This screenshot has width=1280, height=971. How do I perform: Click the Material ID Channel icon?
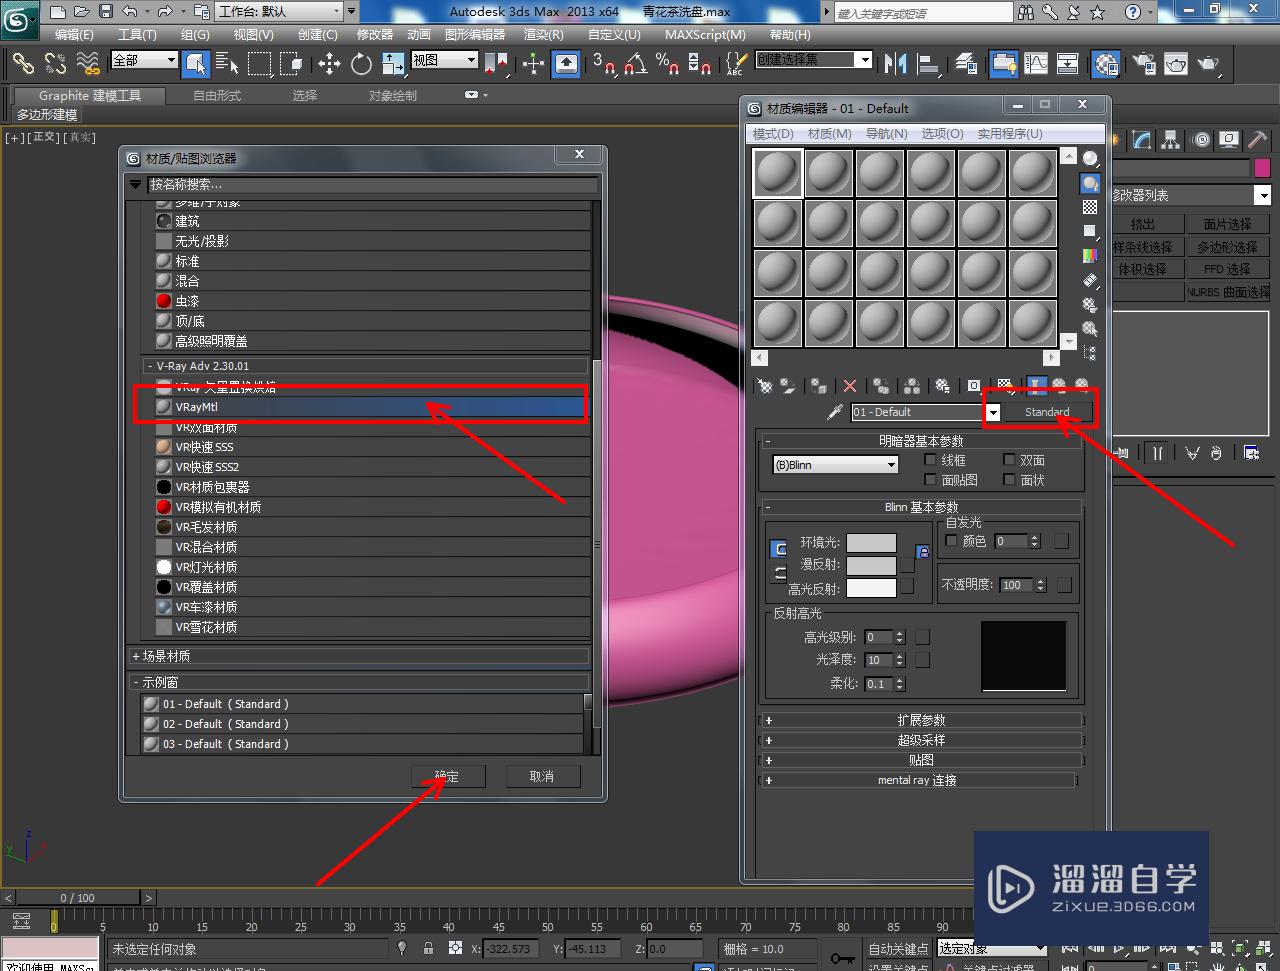click(x=974, y=385)
